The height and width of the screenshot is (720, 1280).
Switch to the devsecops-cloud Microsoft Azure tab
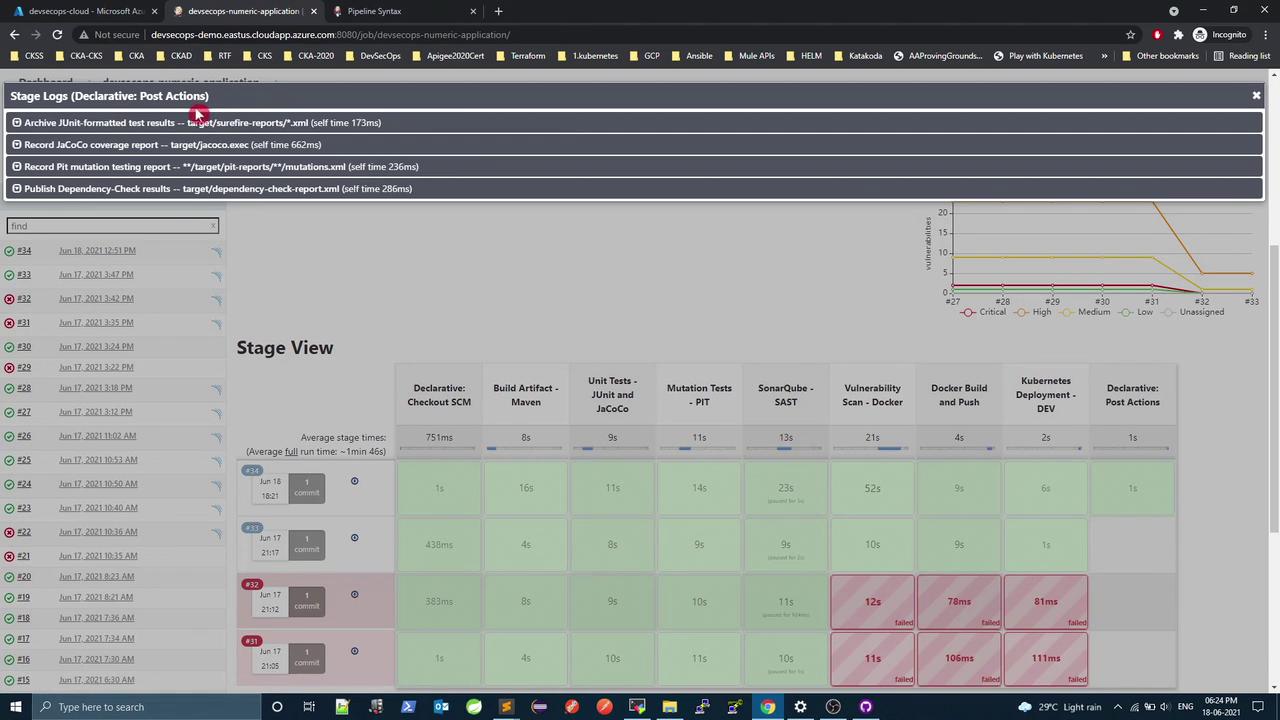tap(85, 11)
